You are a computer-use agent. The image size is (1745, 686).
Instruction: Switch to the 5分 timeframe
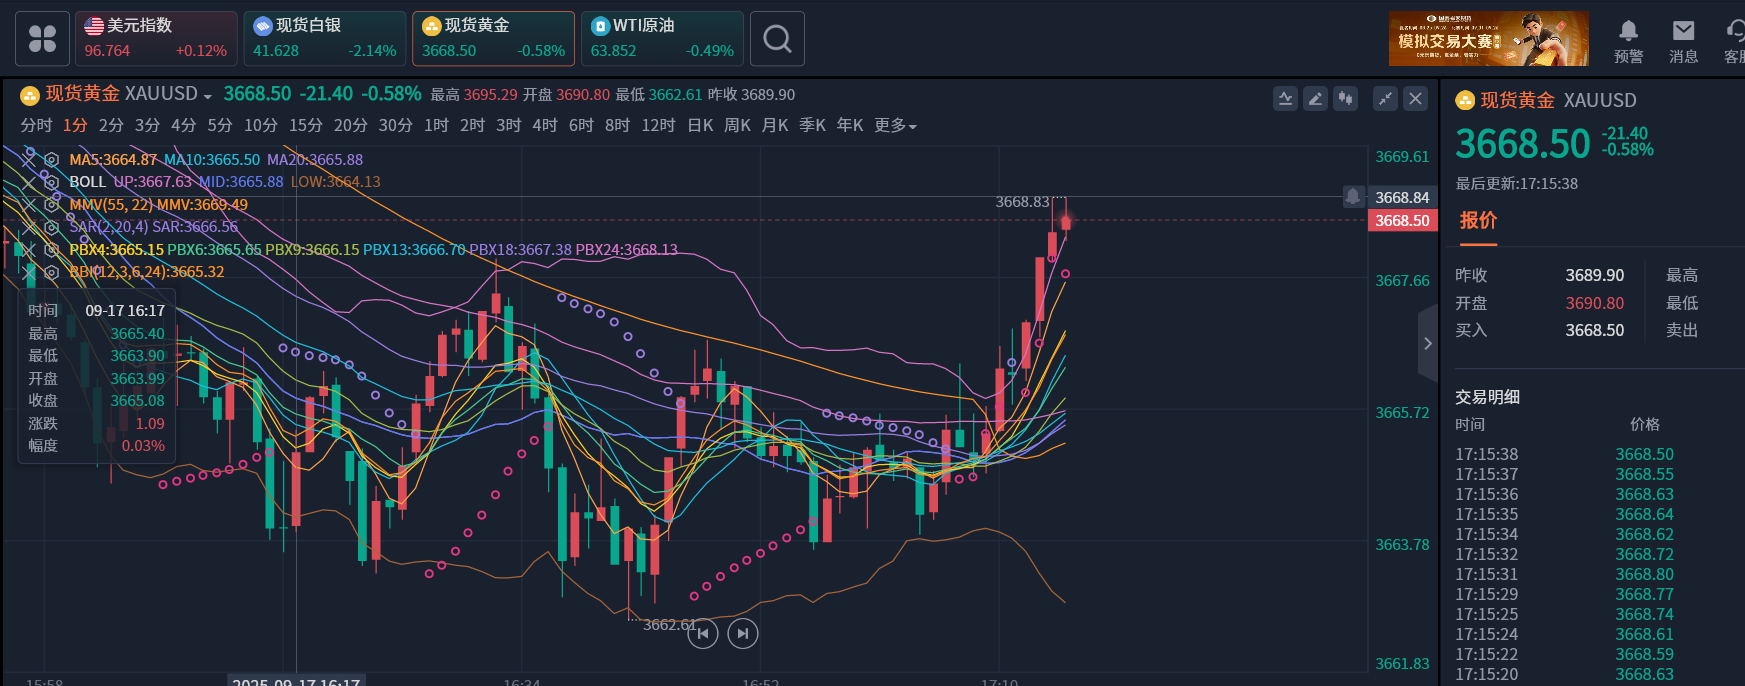[x=219, y=126]
